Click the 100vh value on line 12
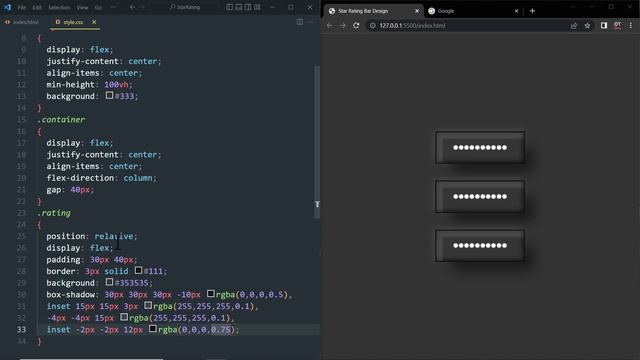The height and width of the screenshot is (360, 640). [116, 84]
